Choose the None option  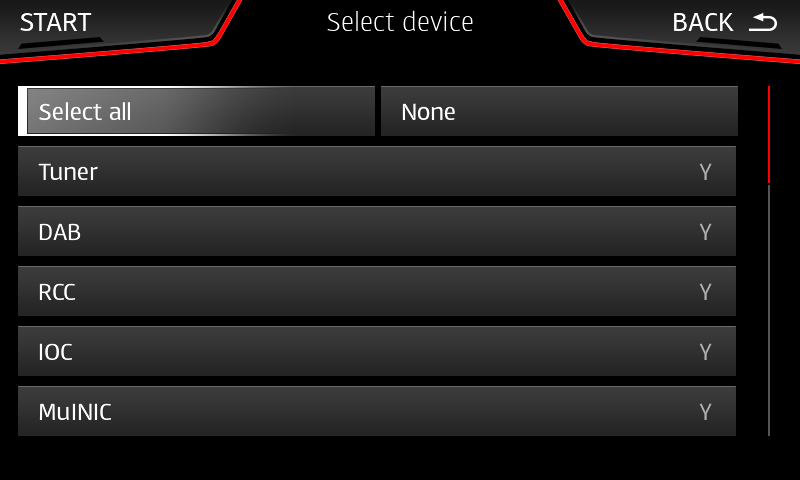(559, 111)
